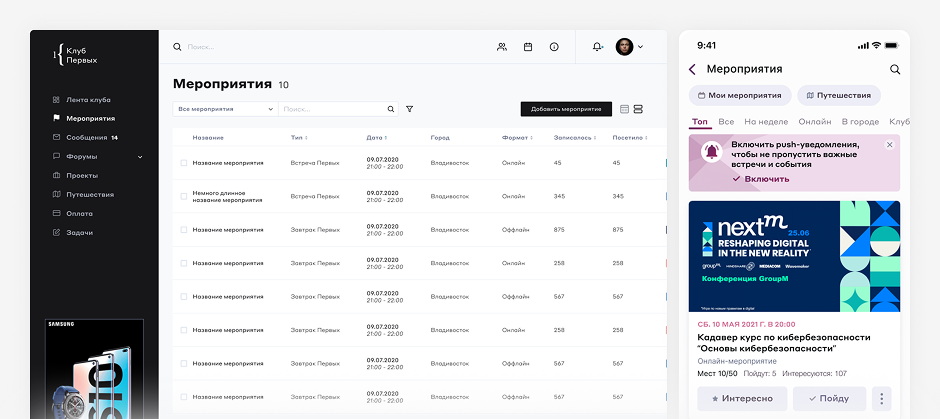Switch to the На неделе tab
940x419 pixels.
[766, 122]
